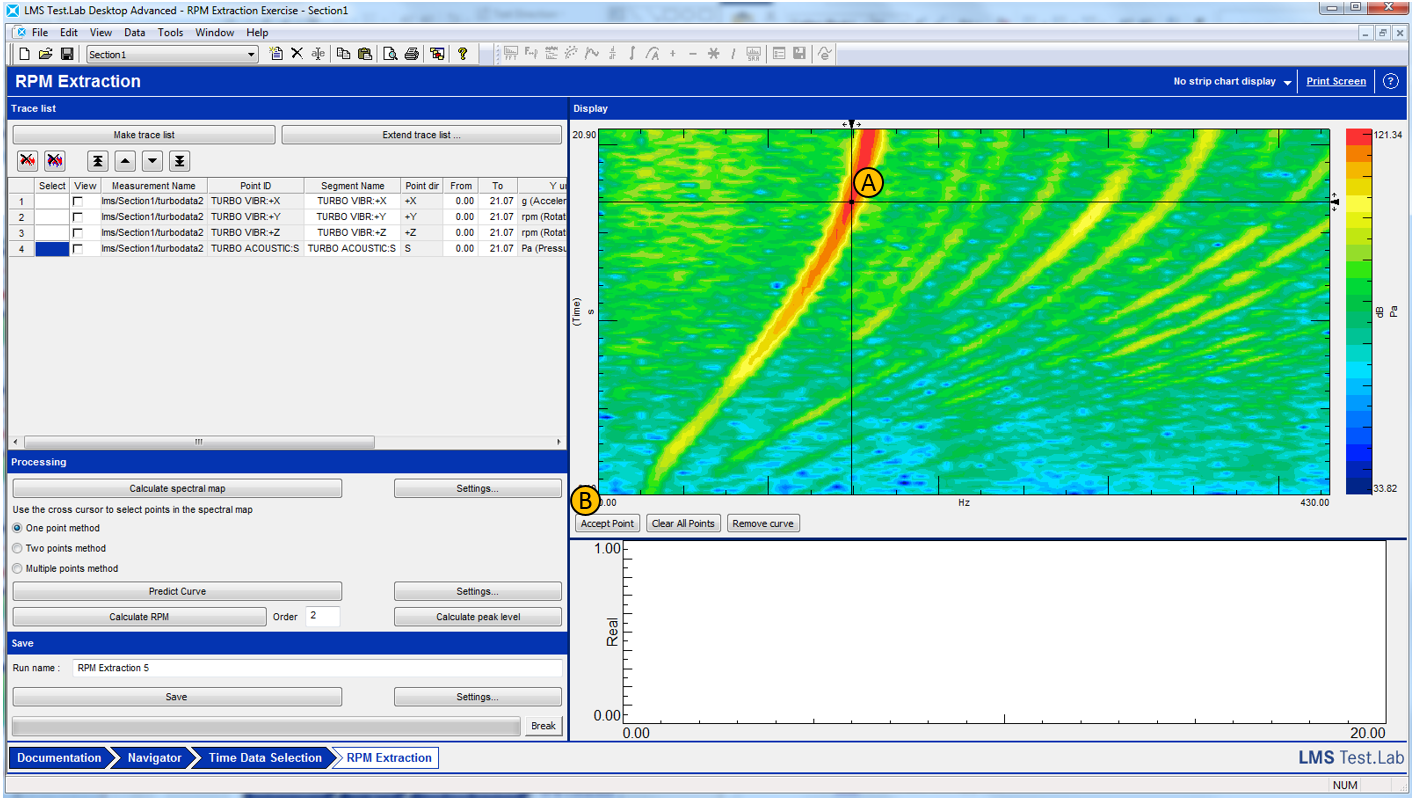Click the Accept Point button

[x=608, y=523]
